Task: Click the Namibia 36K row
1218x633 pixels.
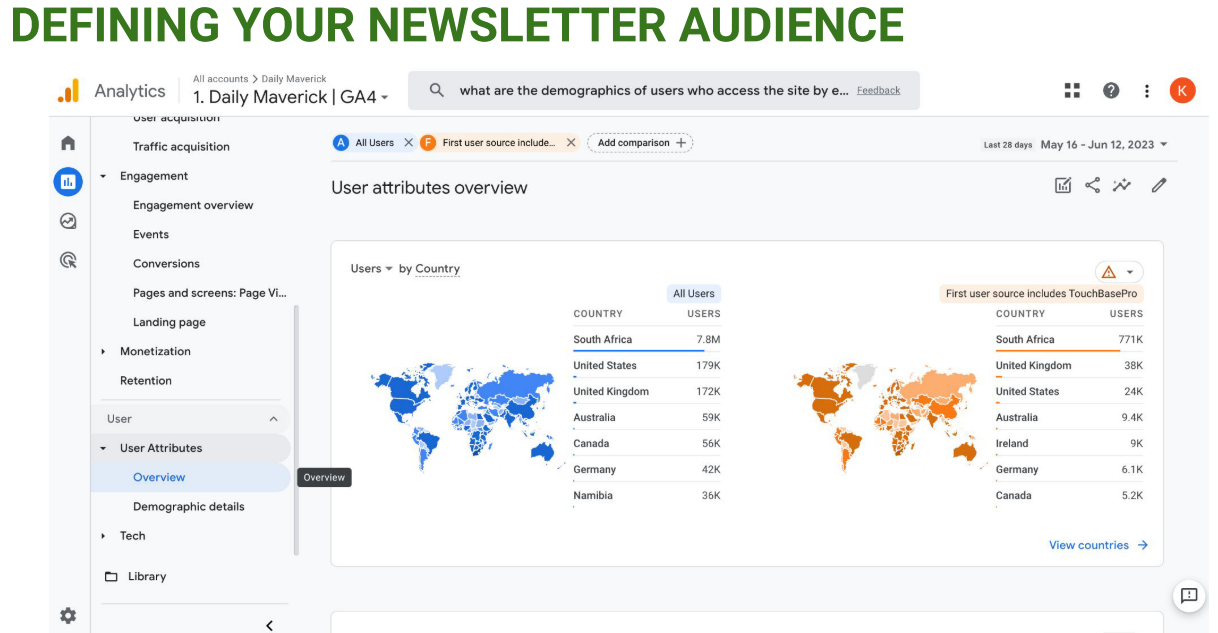Action: pos(647,496)
